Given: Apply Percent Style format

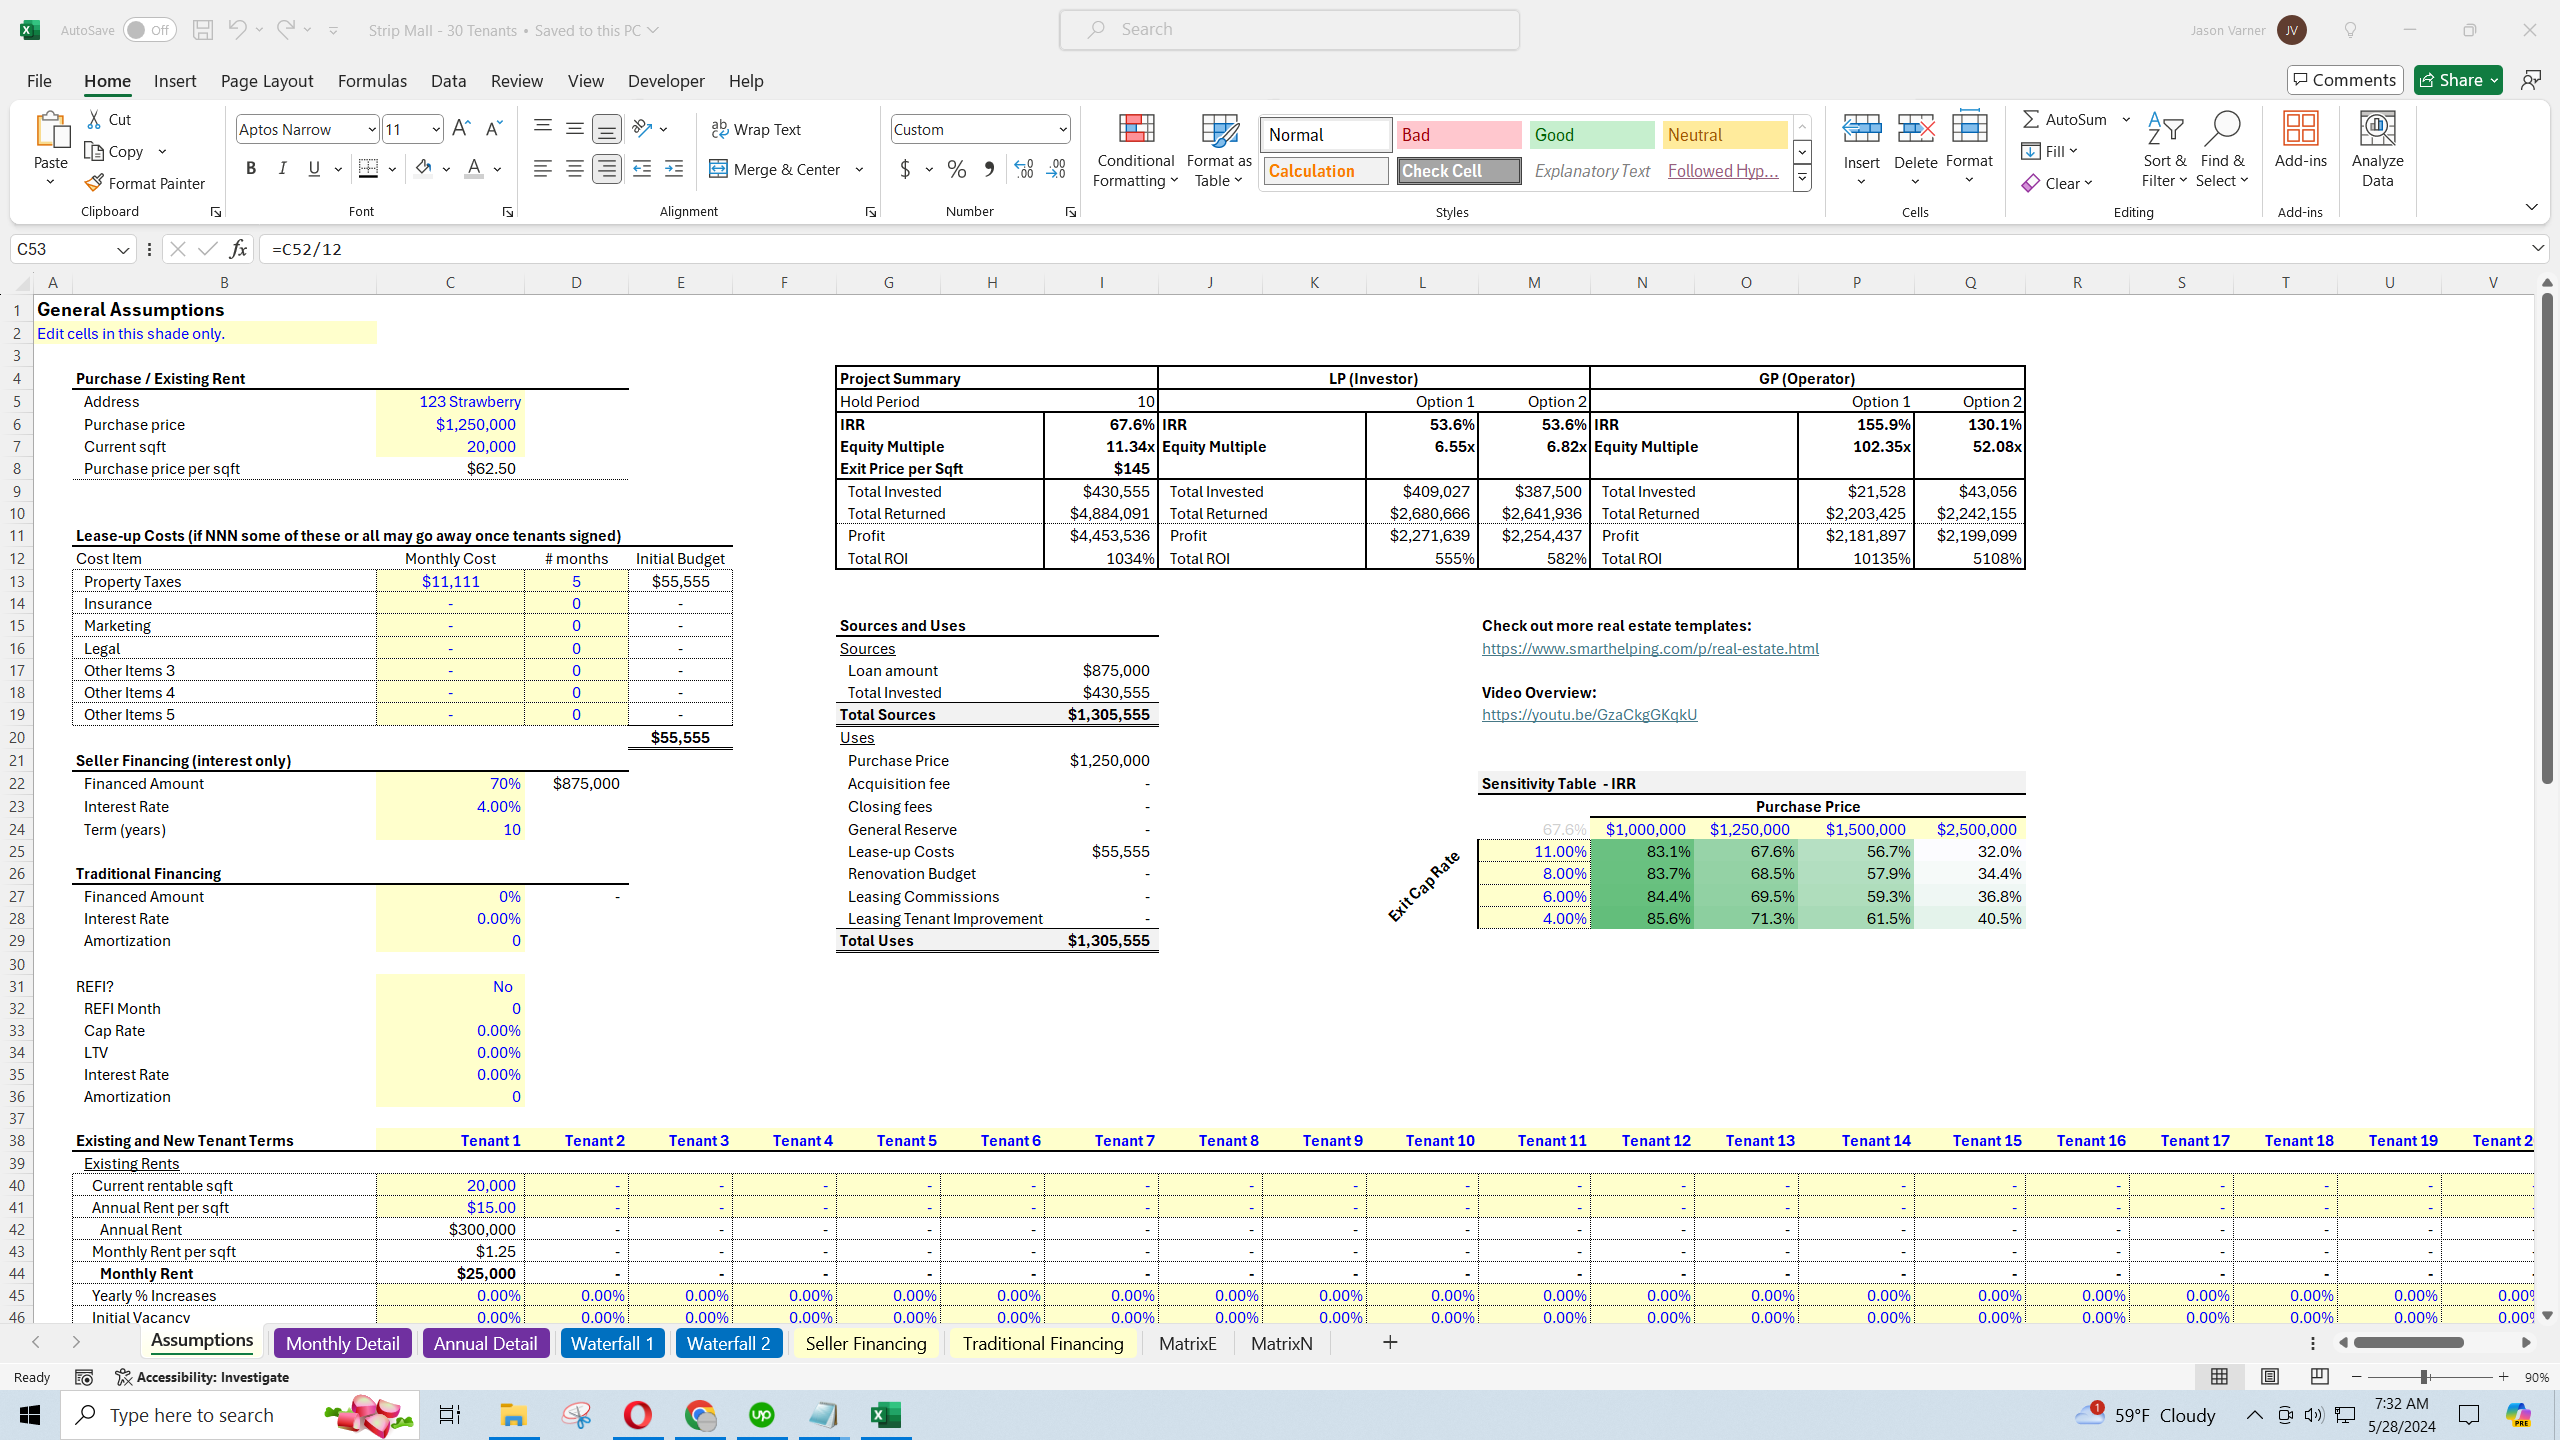Looking at the screenshot, I should tap(957, 169).
